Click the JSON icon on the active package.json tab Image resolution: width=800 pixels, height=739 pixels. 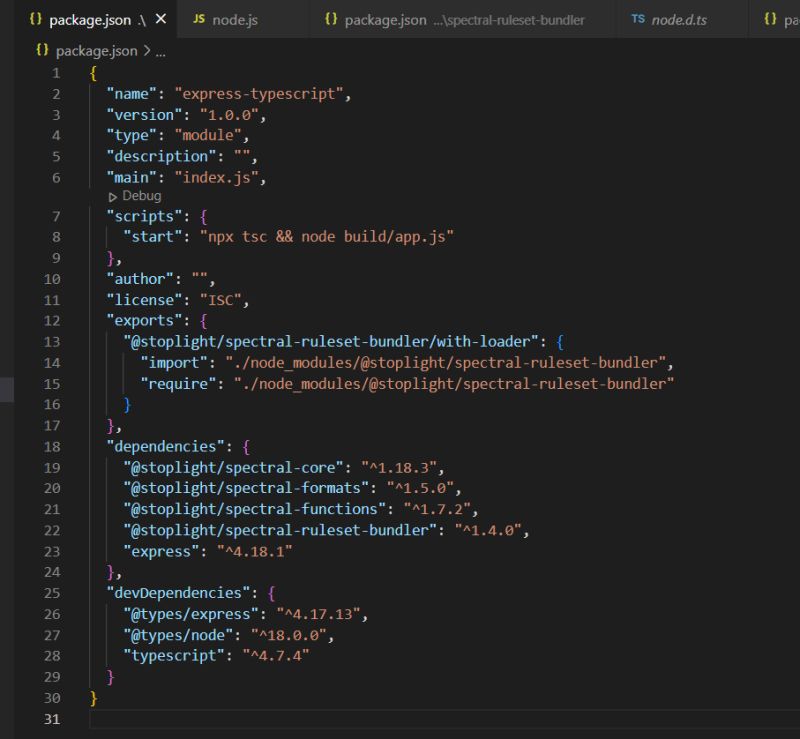pyautogui.click(x=35, y=19)
